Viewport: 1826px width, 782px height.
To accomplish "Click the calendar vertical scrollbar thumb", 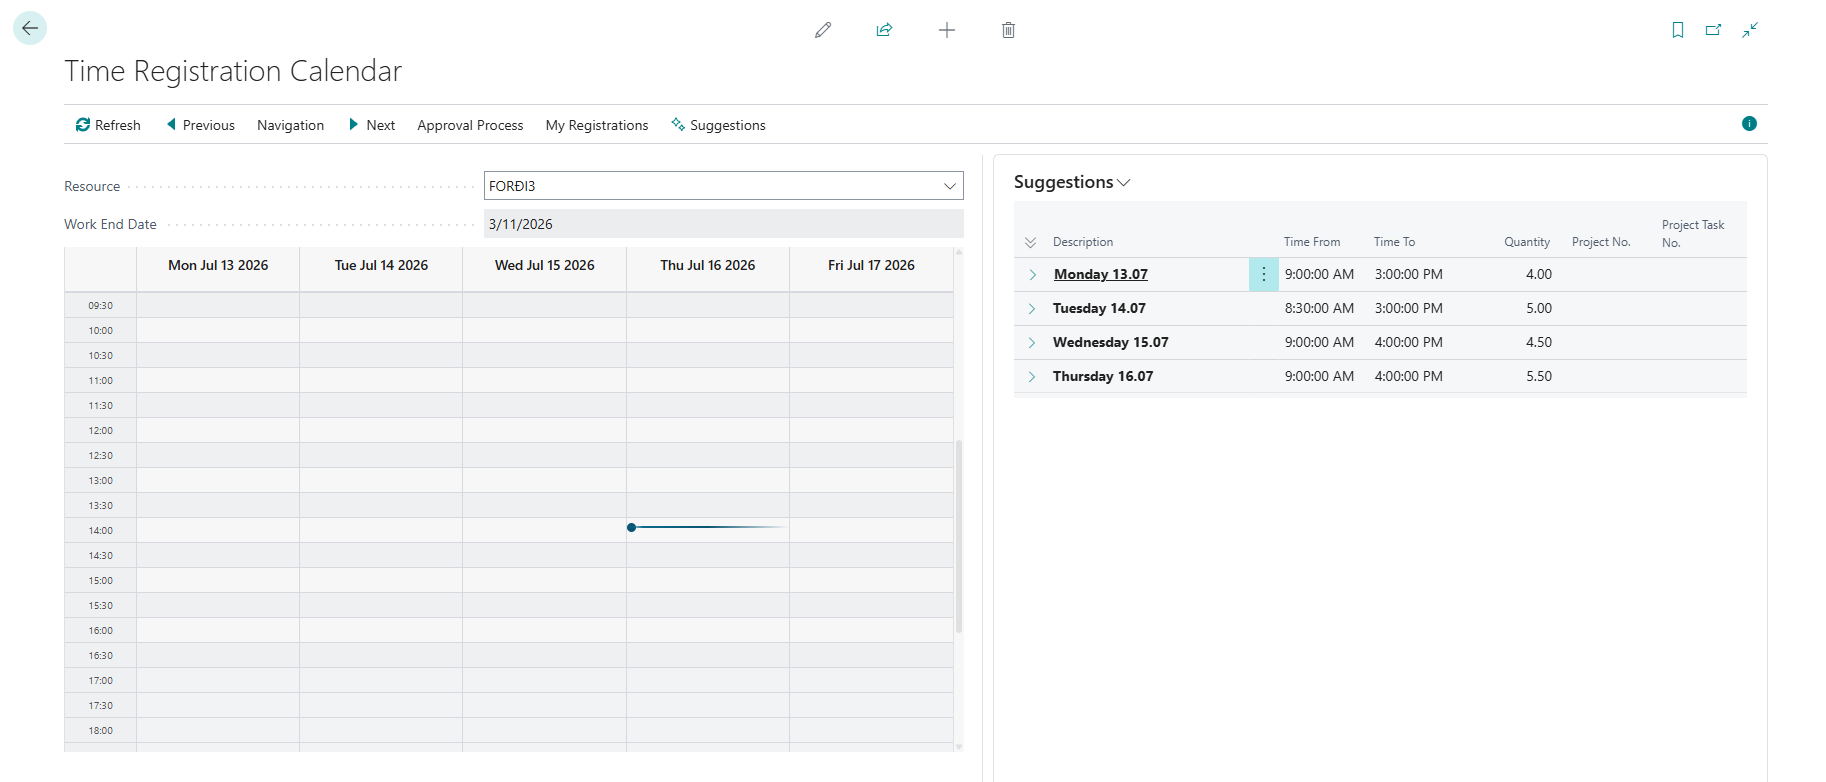I will [x=959, y=536].
